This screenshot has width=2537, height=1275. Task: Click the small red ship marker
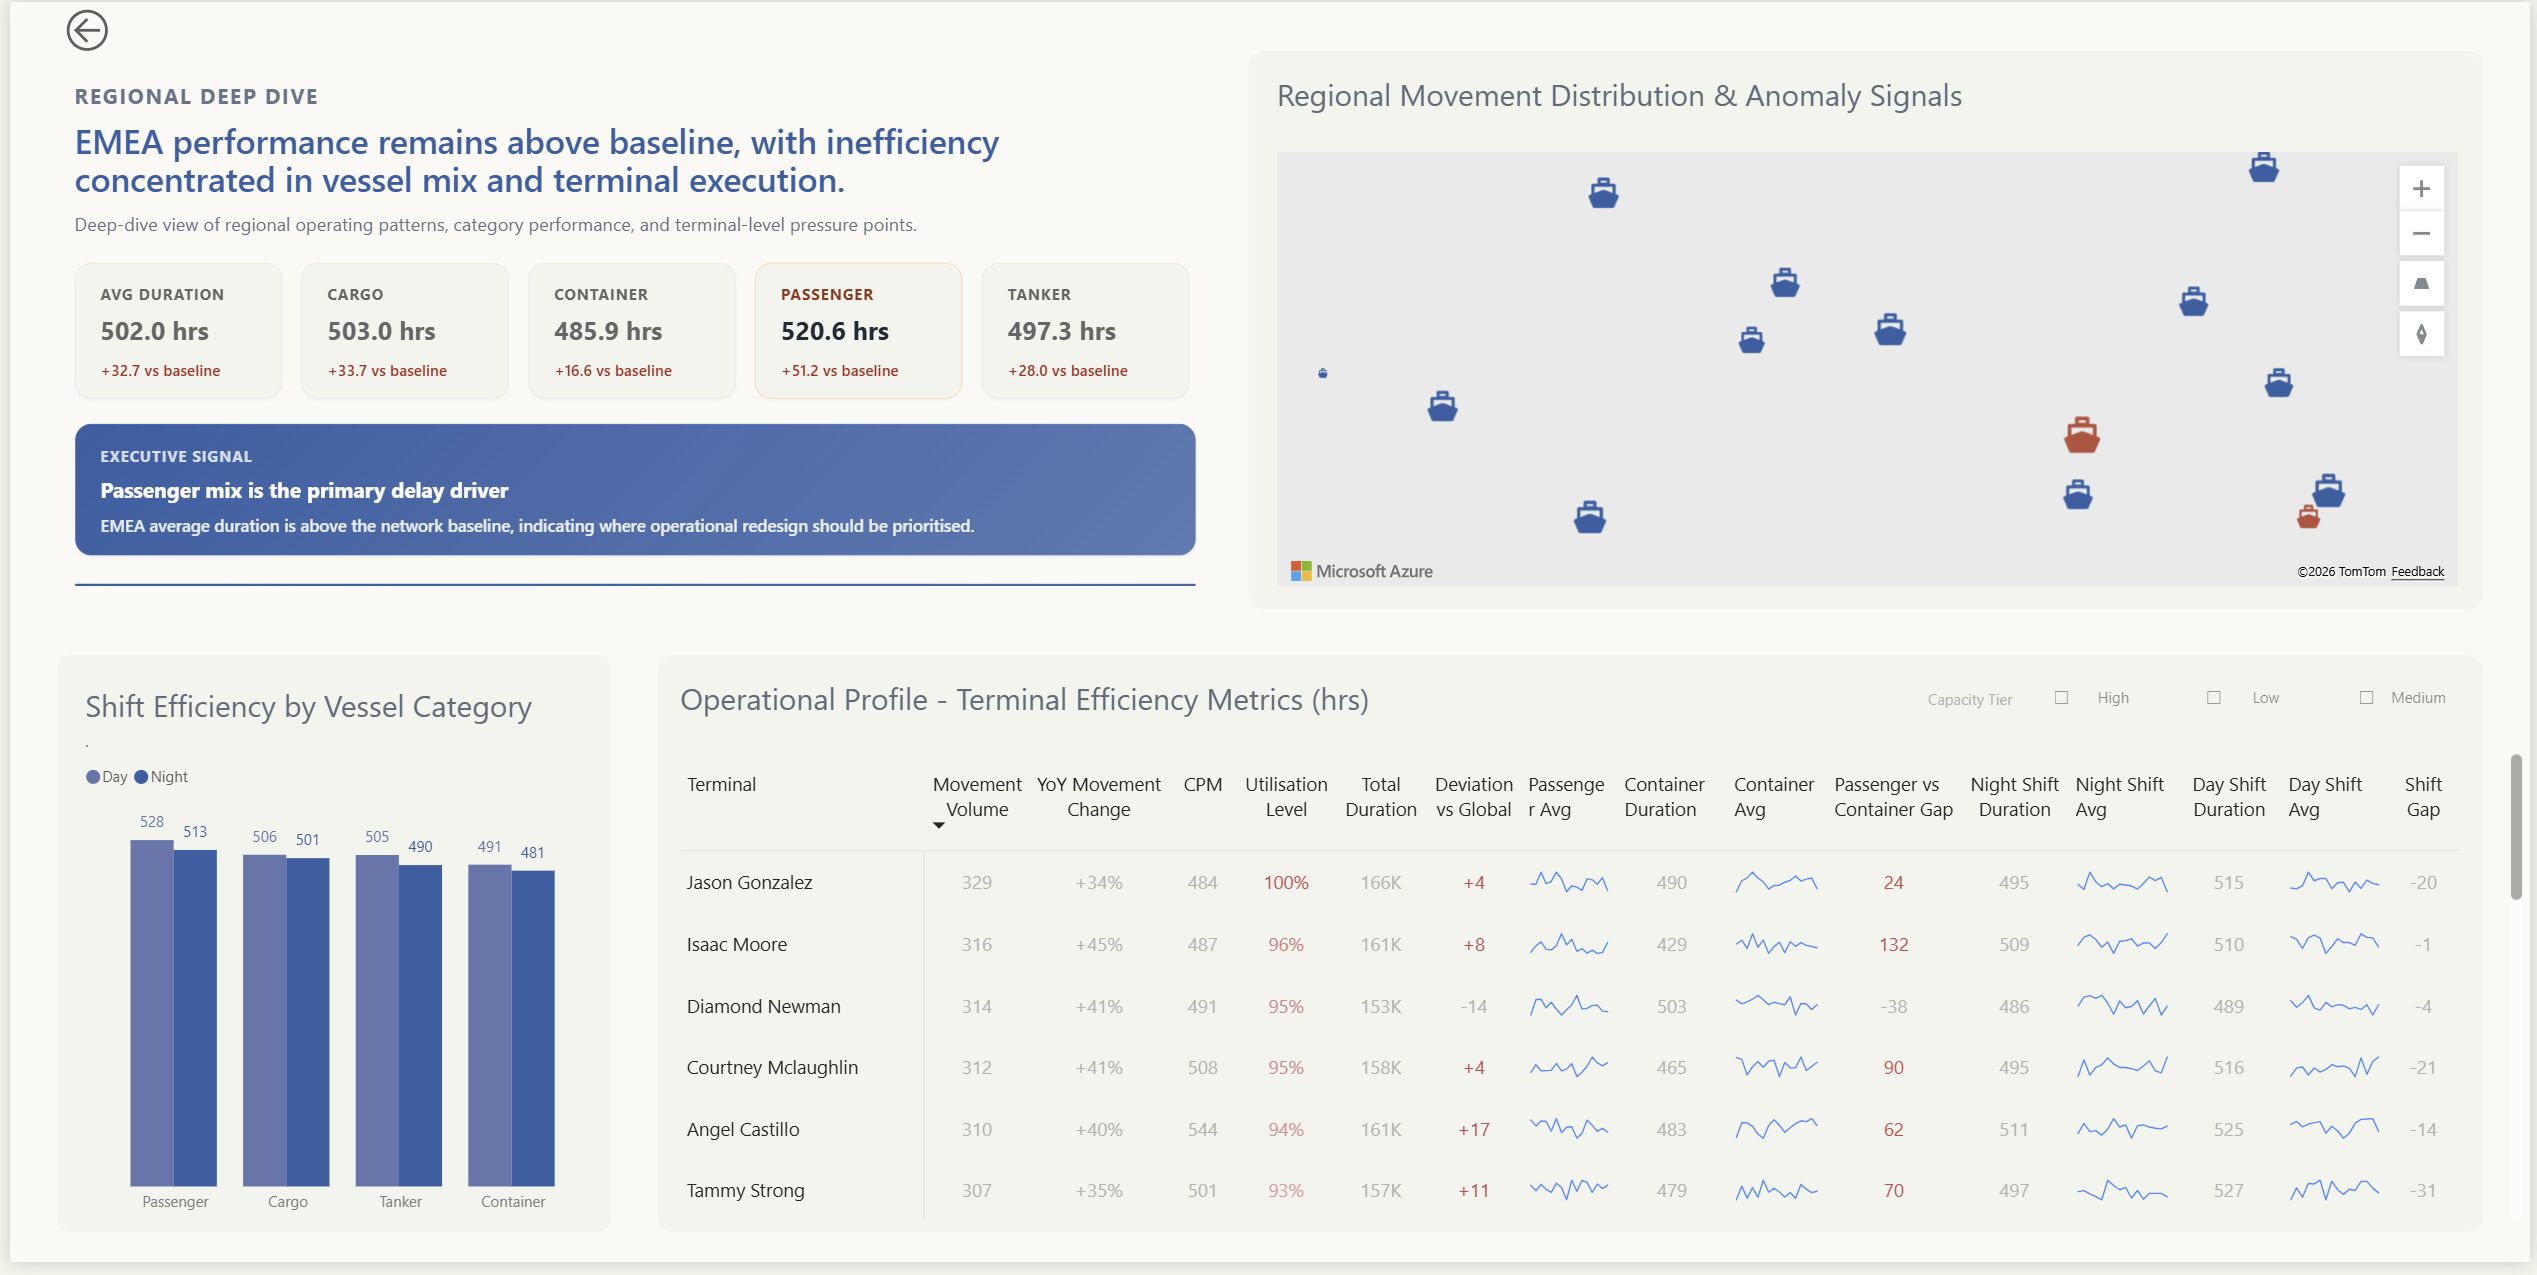pyautogui.click(x=2308, y=517)
